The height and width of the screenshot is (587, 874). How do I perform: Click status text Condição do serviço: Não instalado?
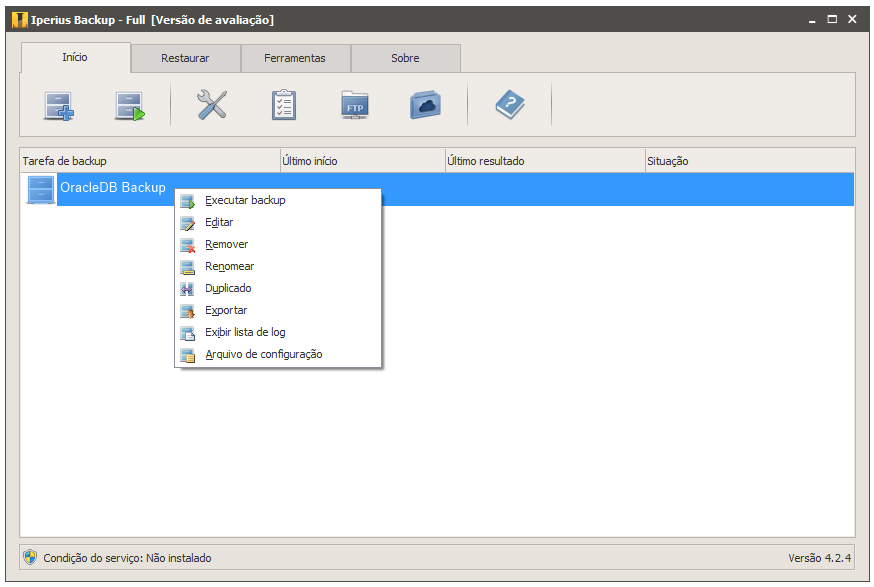pyautogui.click(x=128, y=558)
